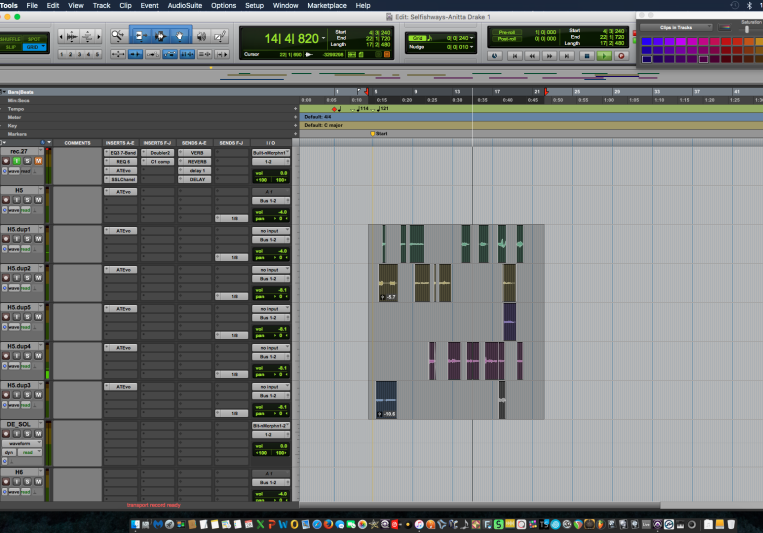Image resolution: width=763 pixels, height=533 pixels.
Task: Open Grid value dropdown
Action: pyautogui.click(x=472, y=38)
